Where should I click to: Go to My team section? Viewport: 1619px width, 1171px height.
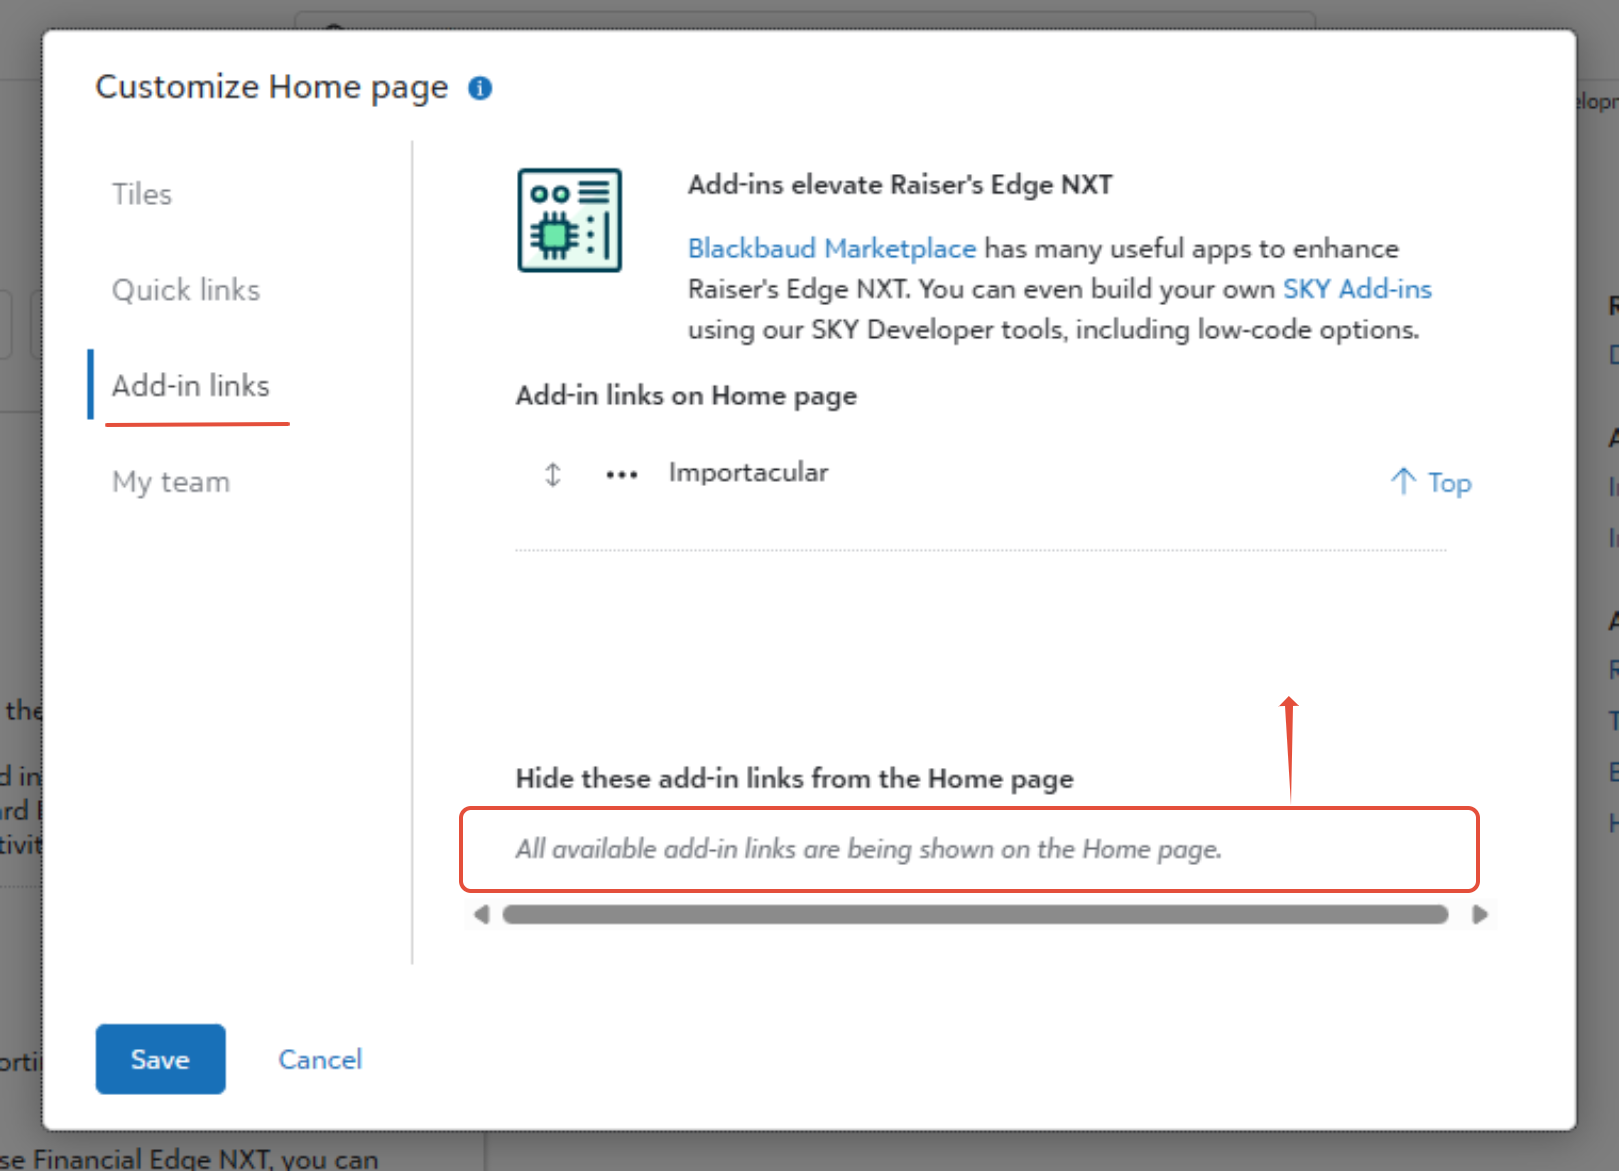(x=171, y=482)
